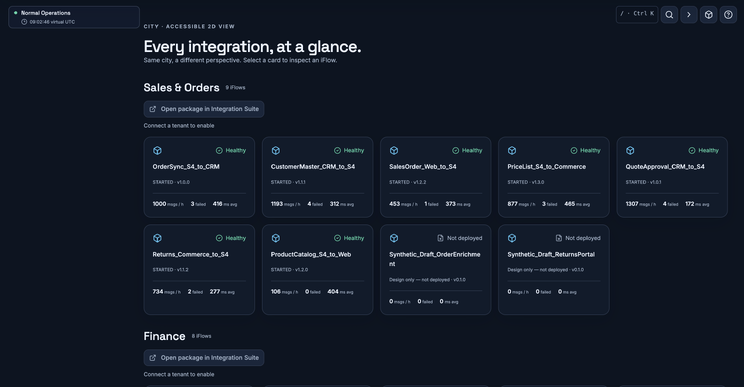Click 1193 msgs/h value on CustomerMaster card
The width and height of the screenshot is (744, 387).
(286, 204)
